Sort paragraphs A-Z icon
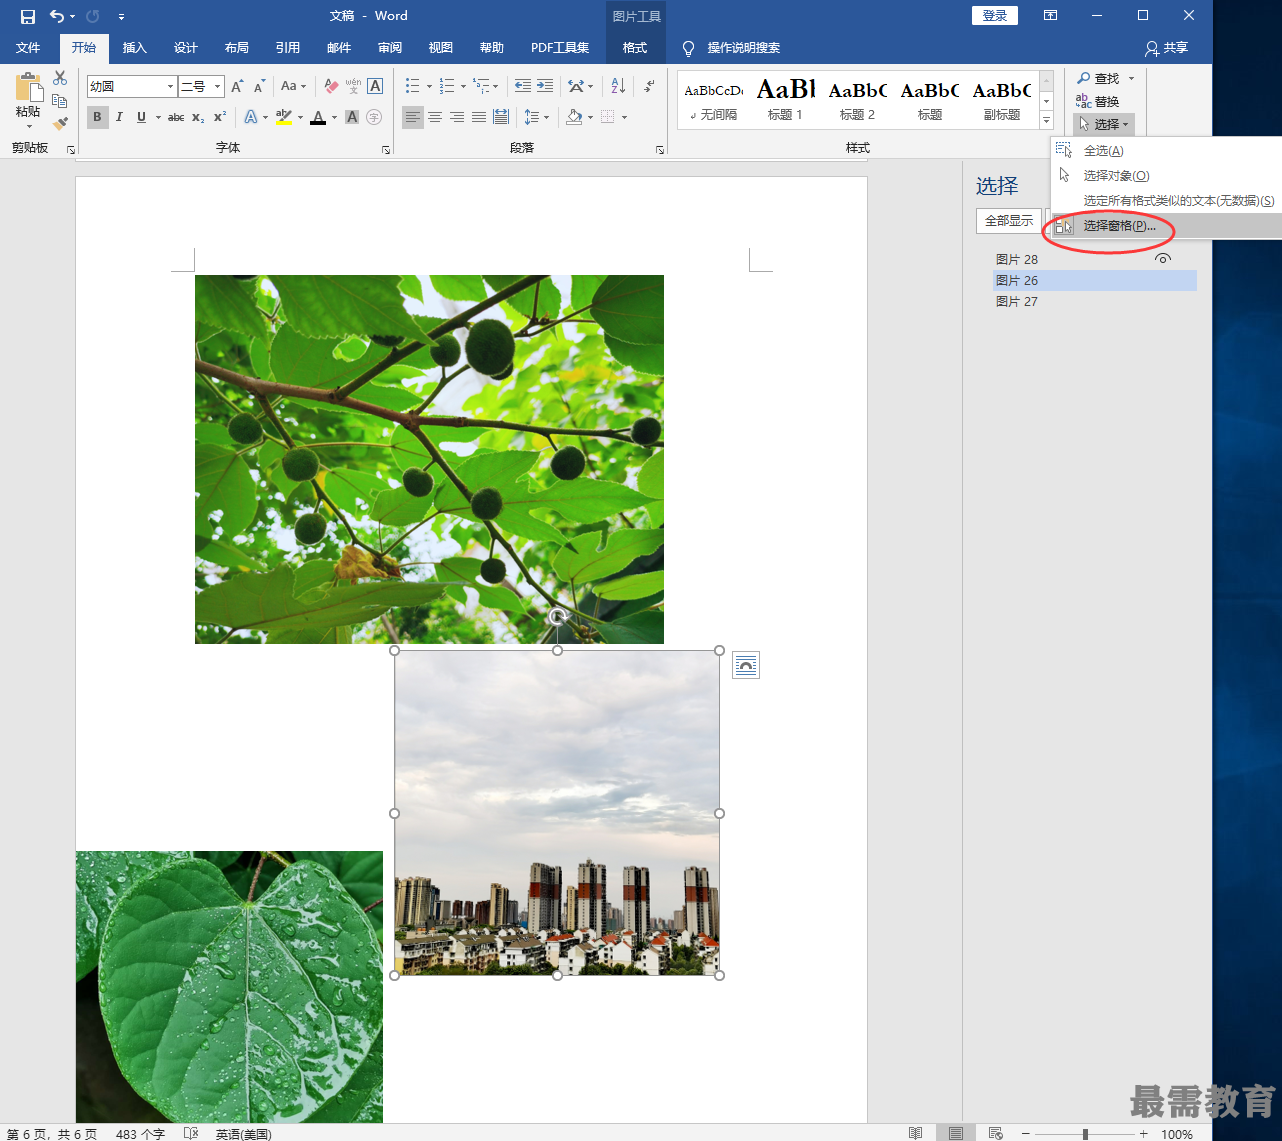 point(618,86)
